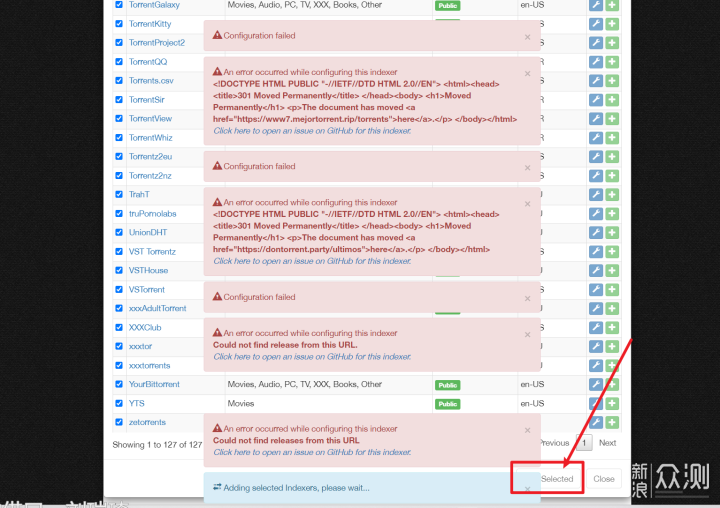Open configure wrench for VST Torrentz
720x508 pixels.
coord(596,251)
